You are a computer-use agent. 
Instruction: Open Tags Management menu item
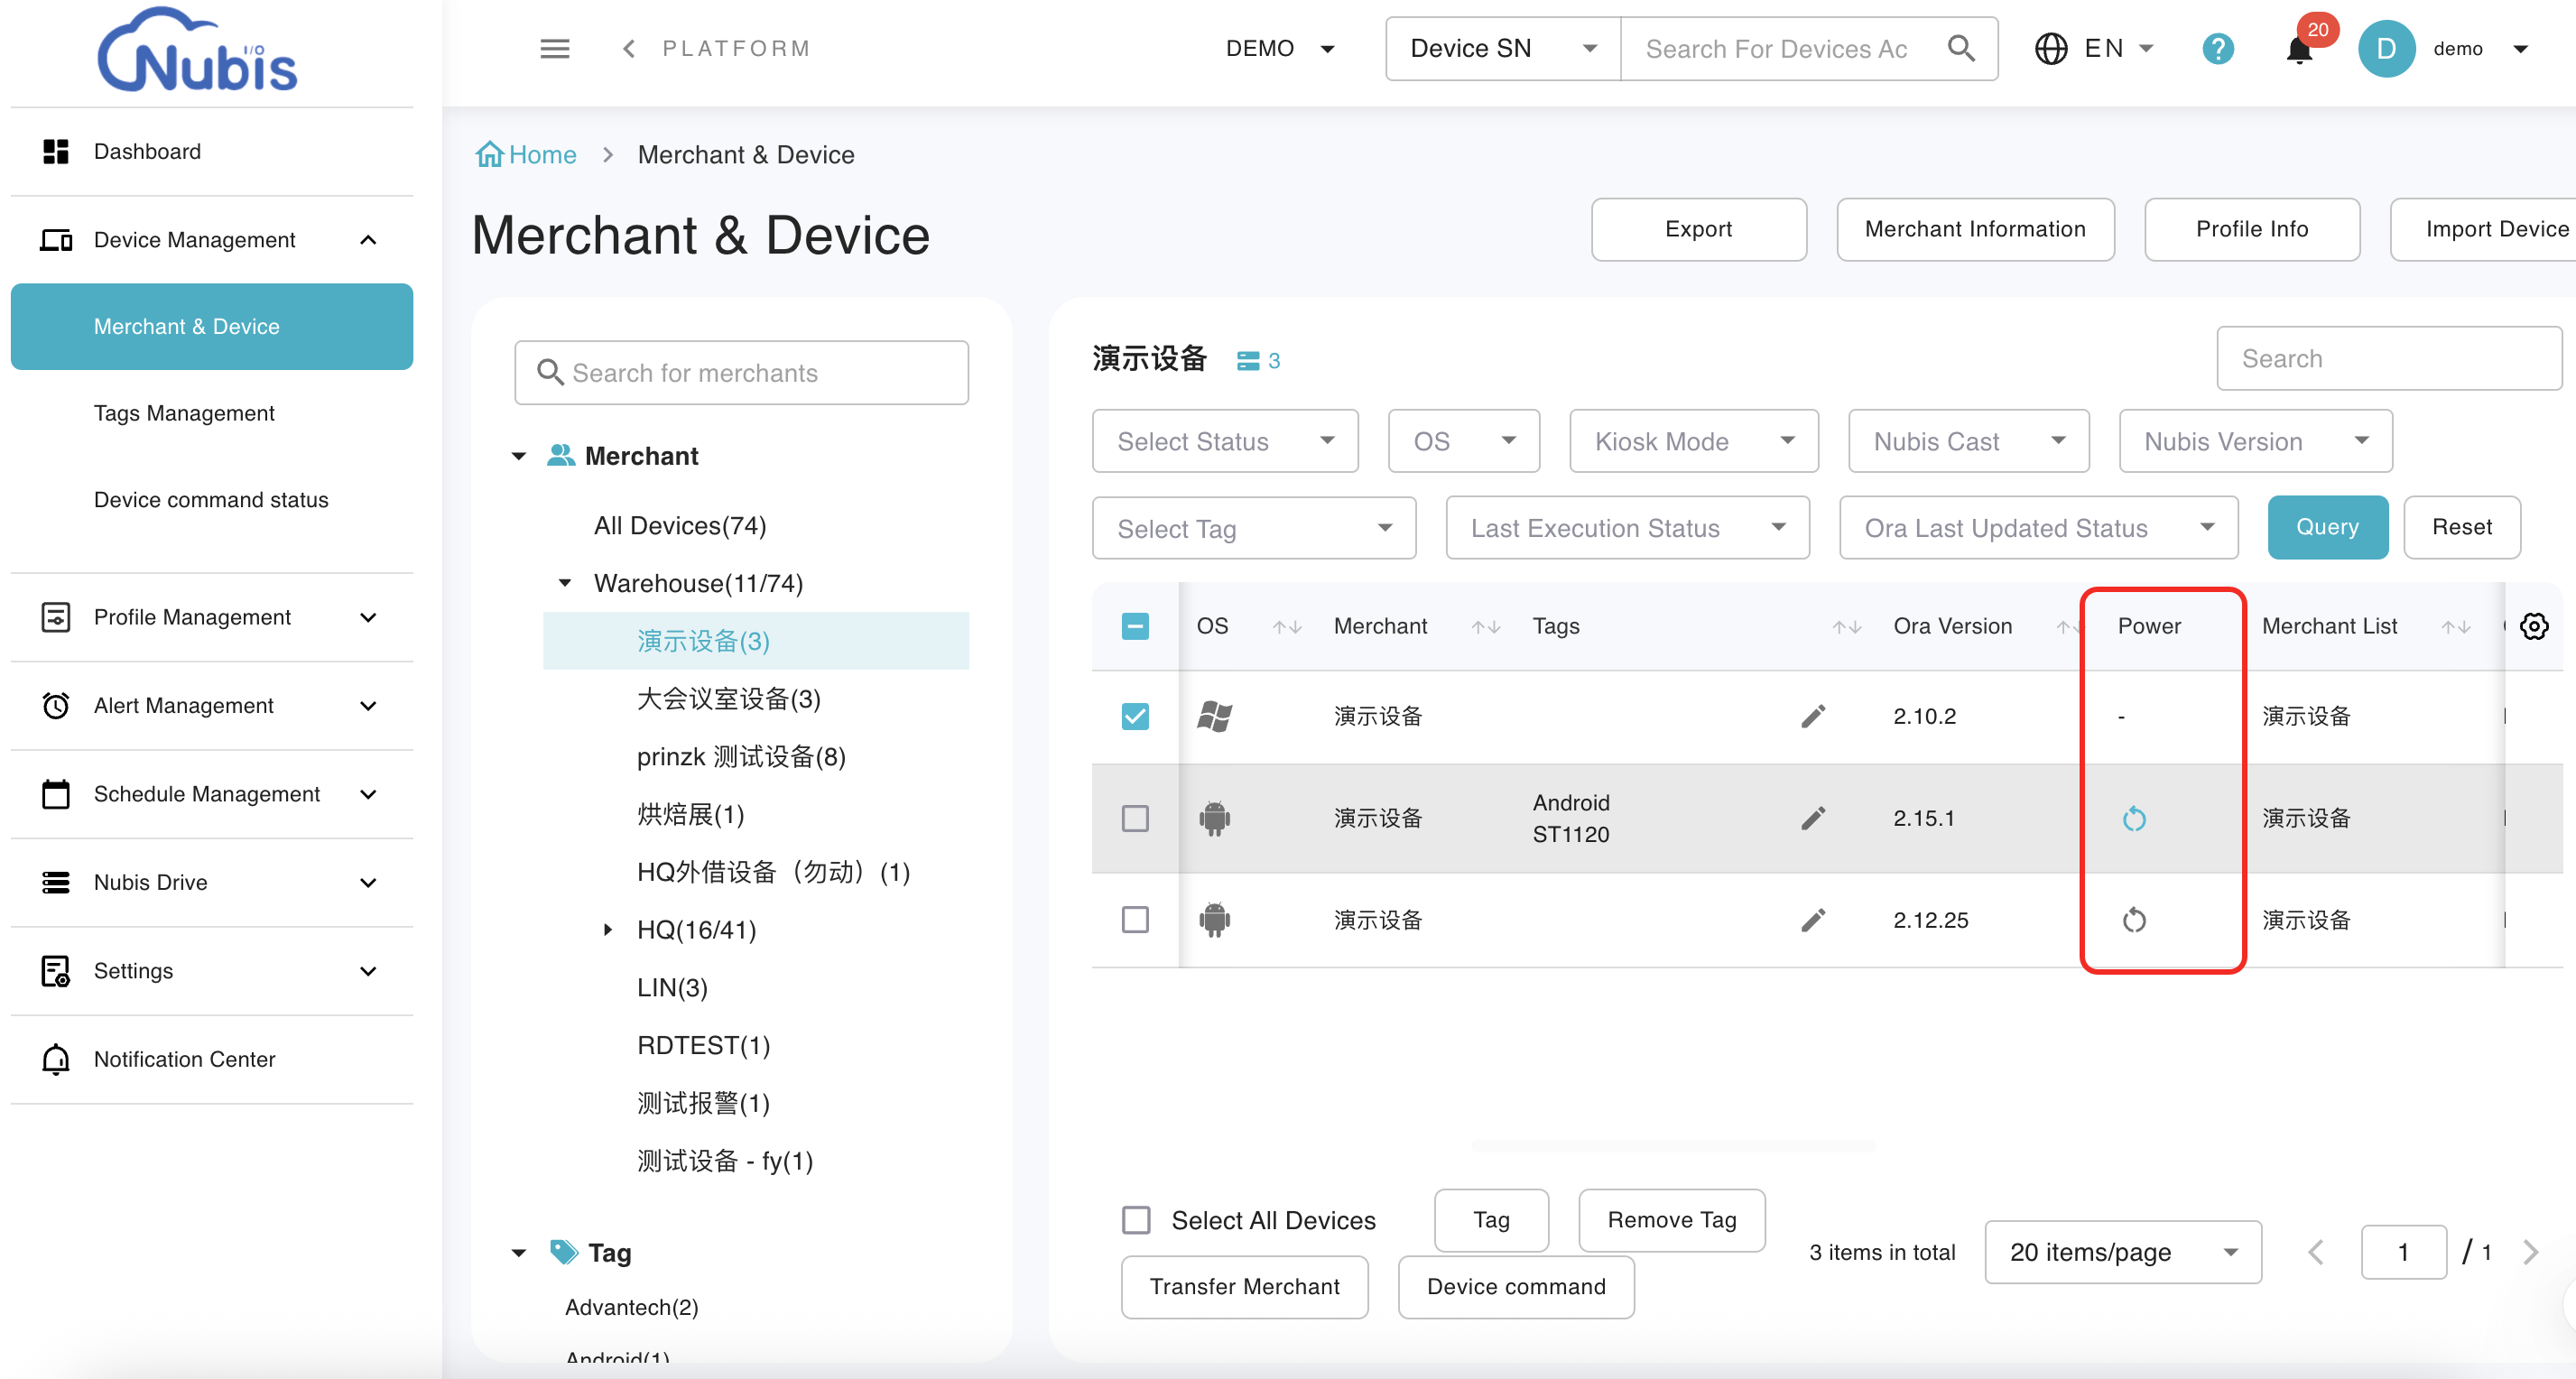pos(184,413)
